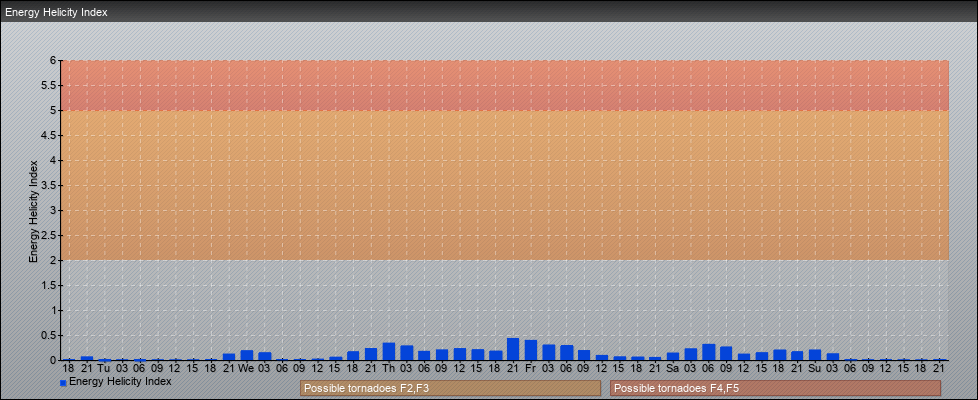Click the y-axis value '6'
This screenshot has width=978, height=400.
(54, 61)
